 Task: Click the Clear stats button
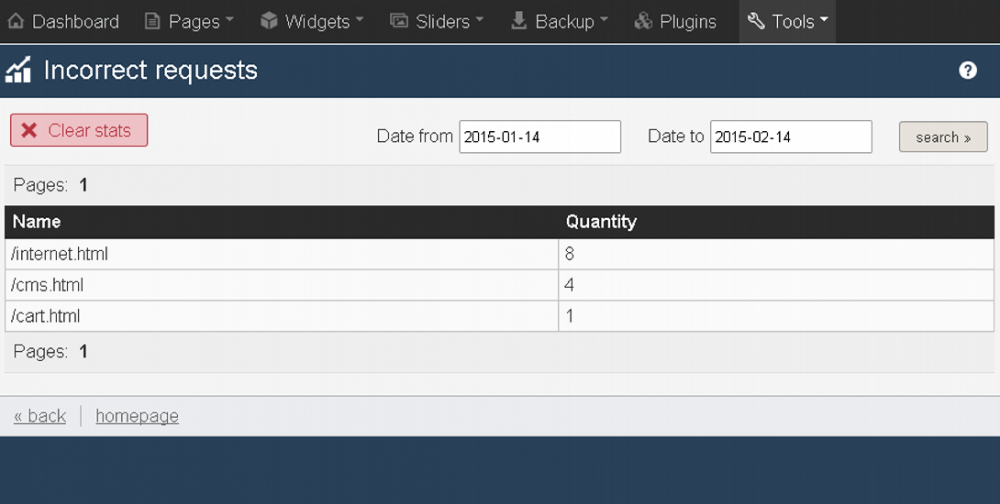click(x=79, y=130)
